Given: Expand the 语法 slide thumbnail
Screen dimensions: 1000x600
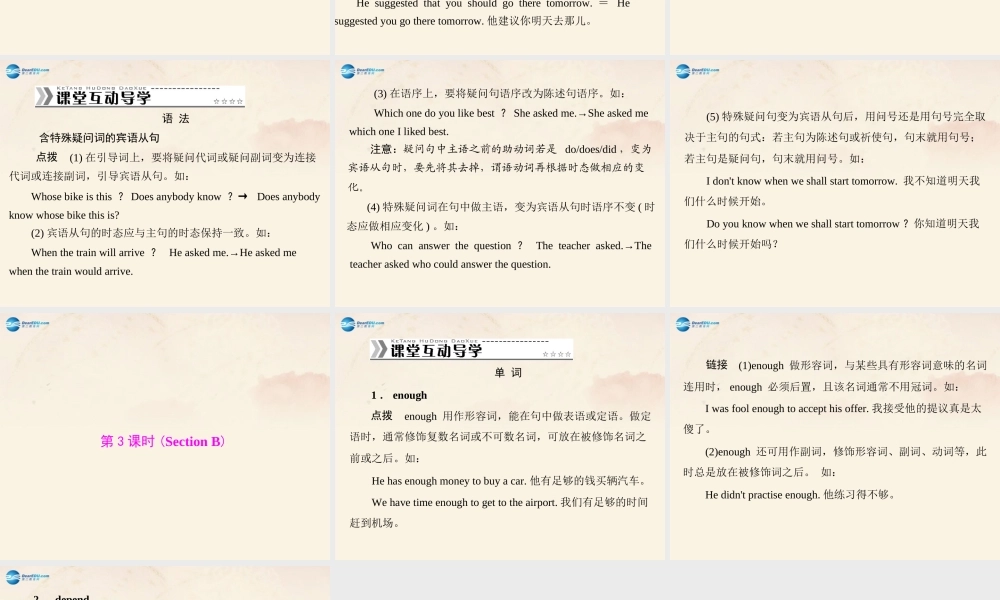Looking at the screenshot, I should pyautogui.click(x=165, y=185).
